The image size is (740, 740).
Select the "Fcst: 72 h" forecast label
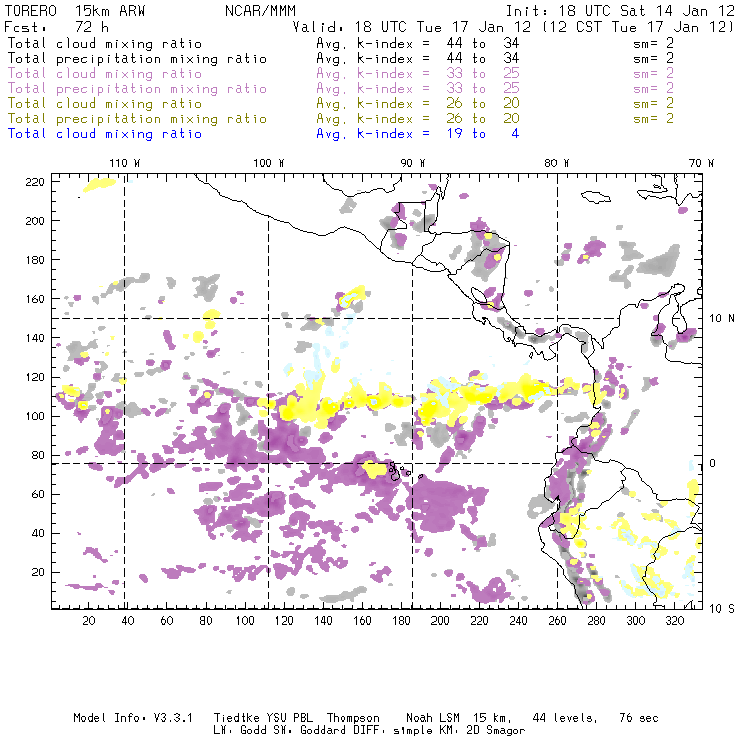click(x=56, y=27)
